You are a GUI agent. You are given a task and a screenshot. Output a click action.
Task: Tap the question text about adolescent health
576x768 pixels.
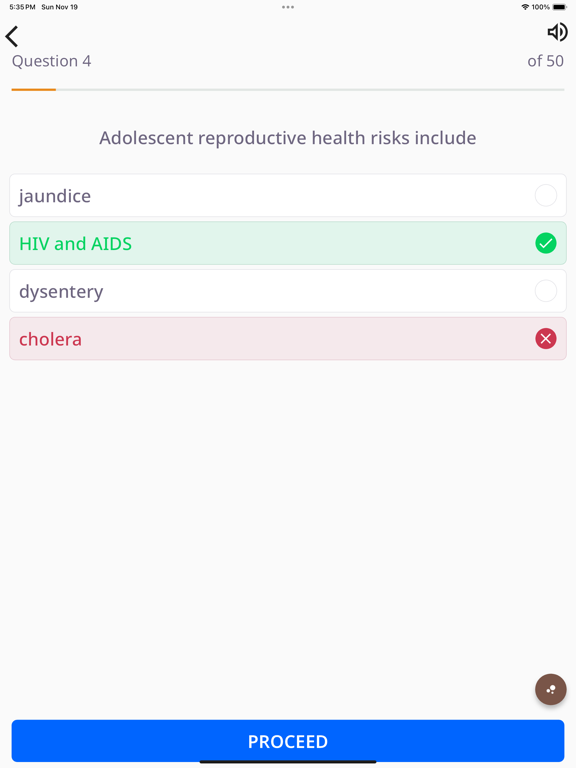(288, 138)
